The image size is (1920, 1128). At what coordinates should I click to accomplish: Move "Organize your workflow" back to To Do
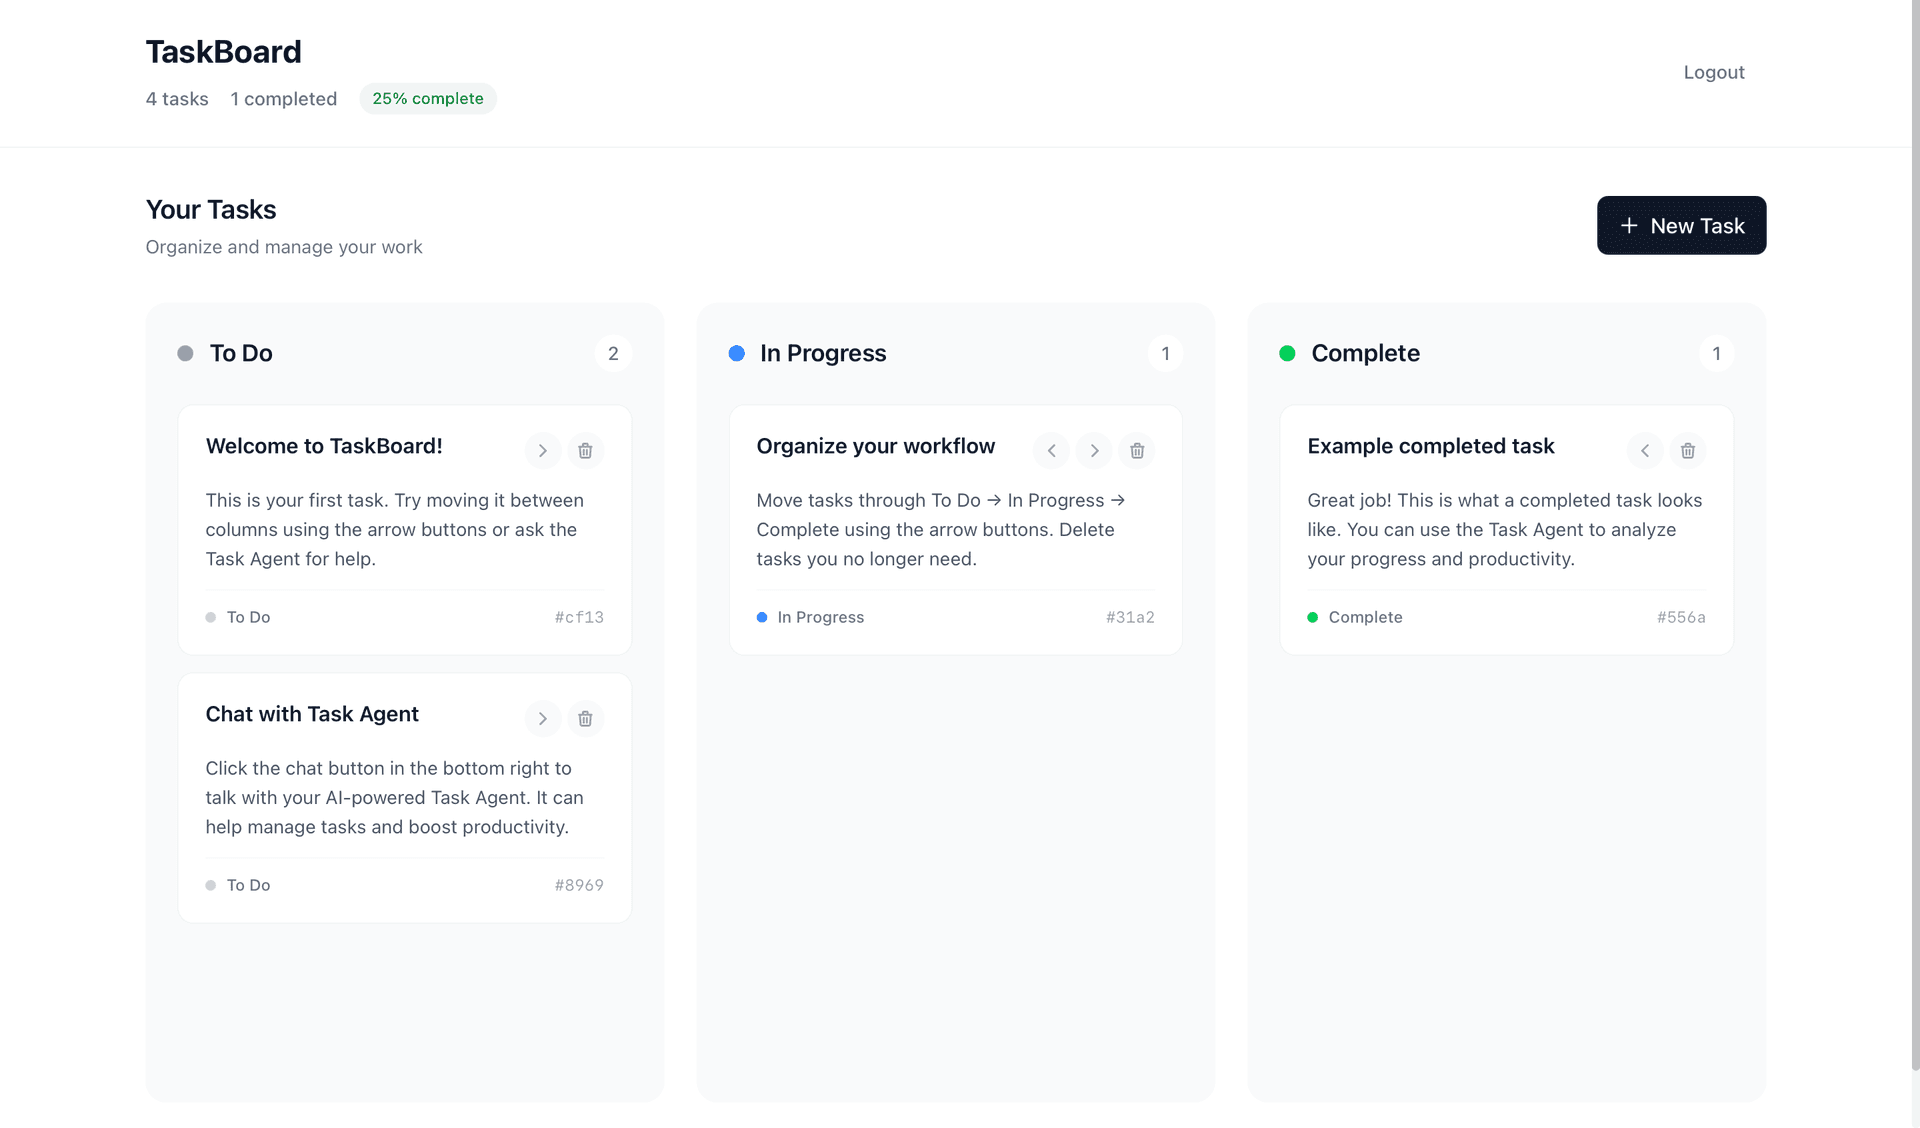(1051, 451)
